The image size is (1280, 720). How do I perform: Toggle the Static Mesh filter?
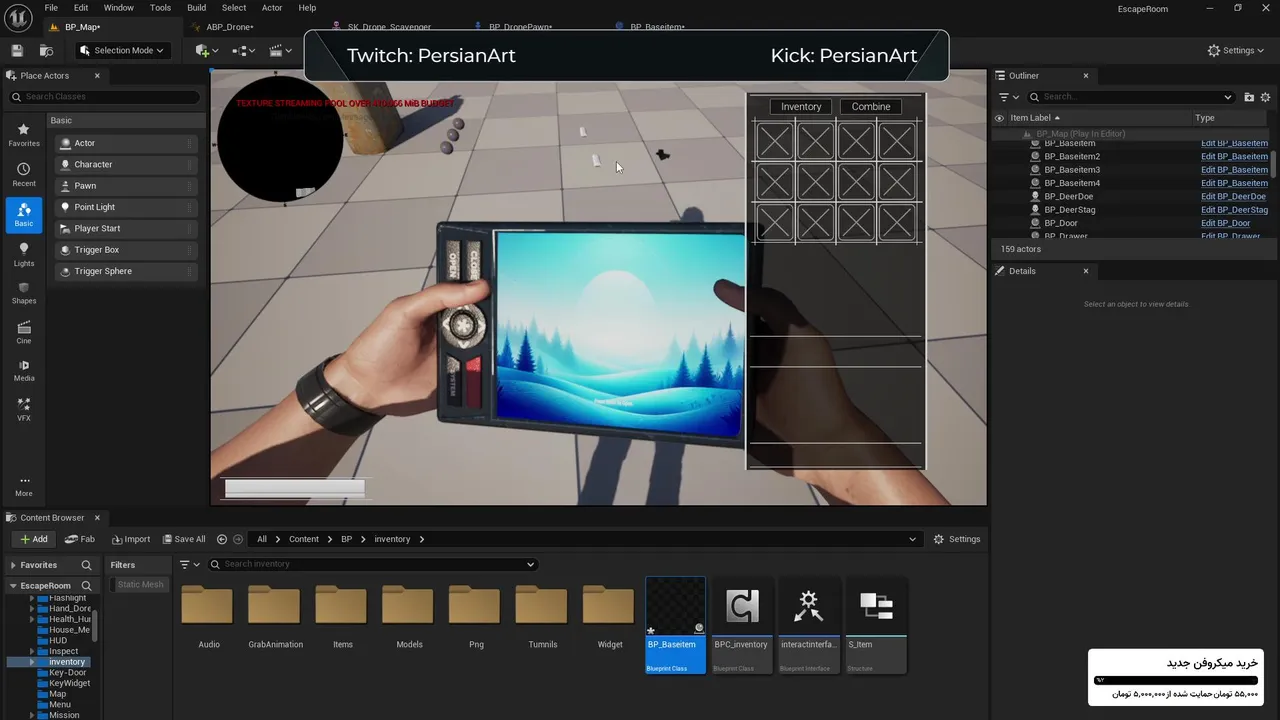[140, 585]
